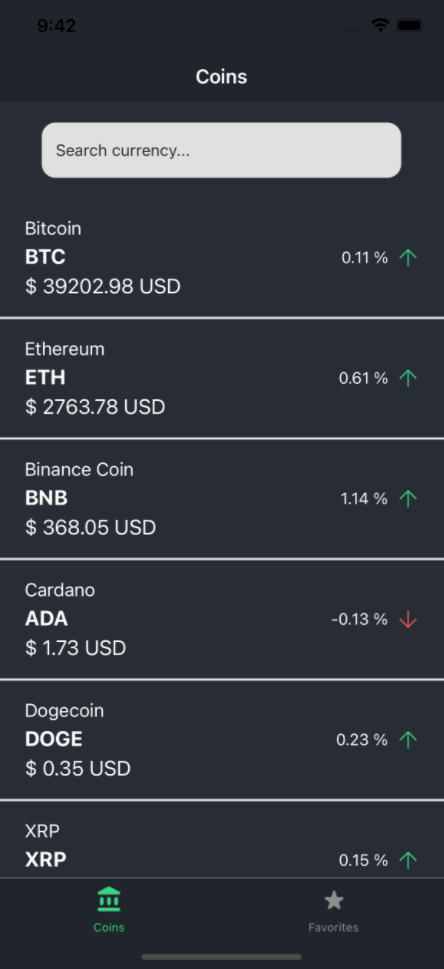The width and height of the screenshot is (444, 969).
Task: Tap the $ 39202.98 USD price
Action: point(103,287)
